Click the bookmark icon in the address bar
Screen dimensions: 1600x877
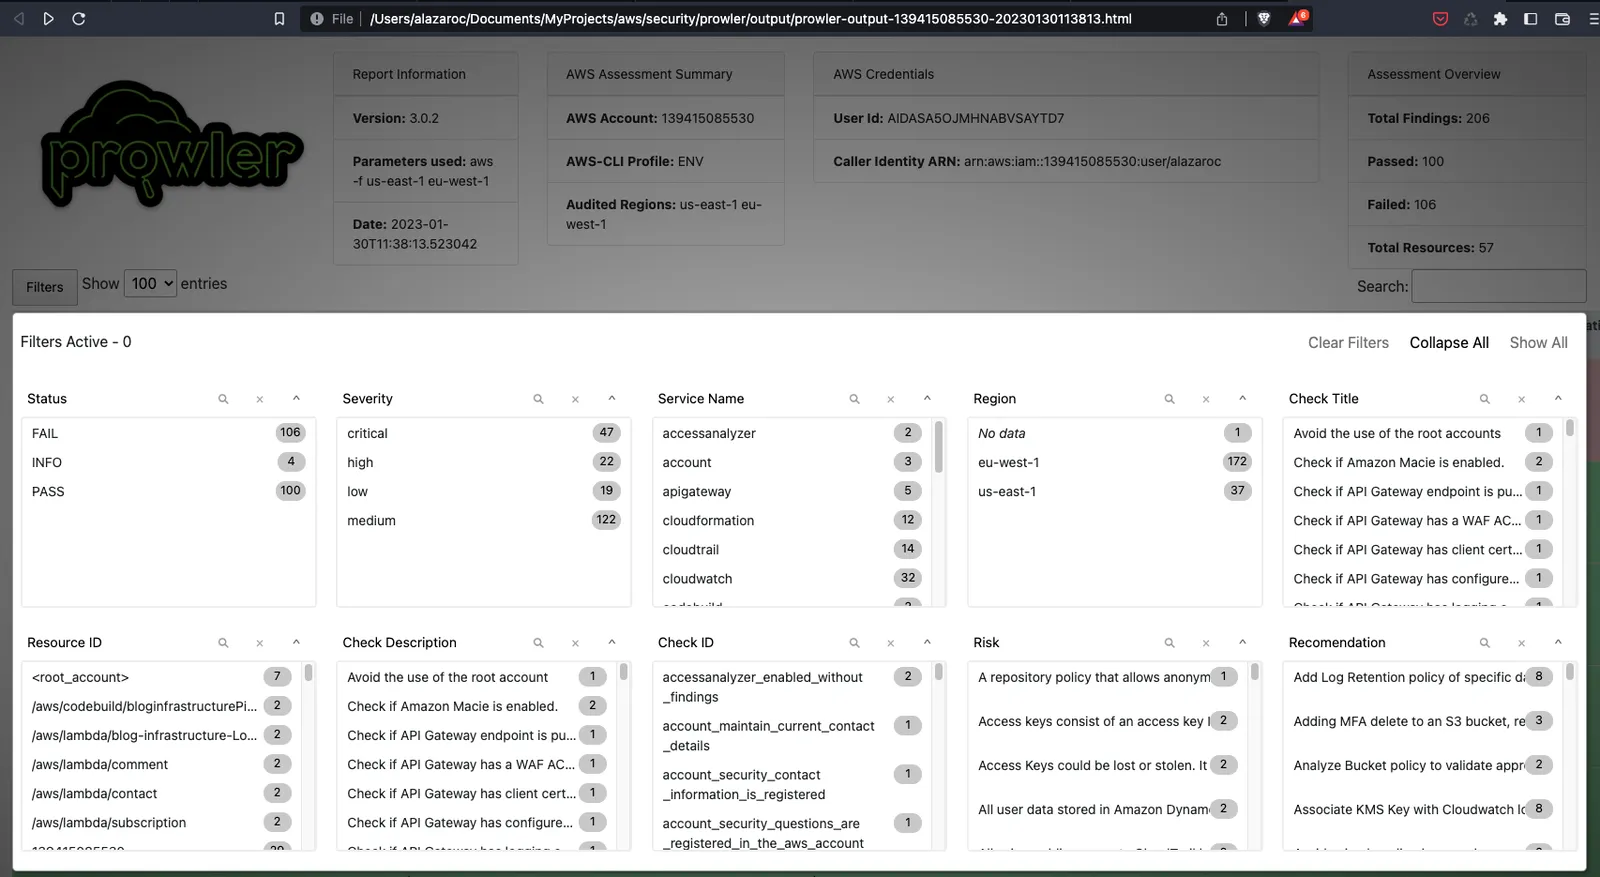point(279,18)
